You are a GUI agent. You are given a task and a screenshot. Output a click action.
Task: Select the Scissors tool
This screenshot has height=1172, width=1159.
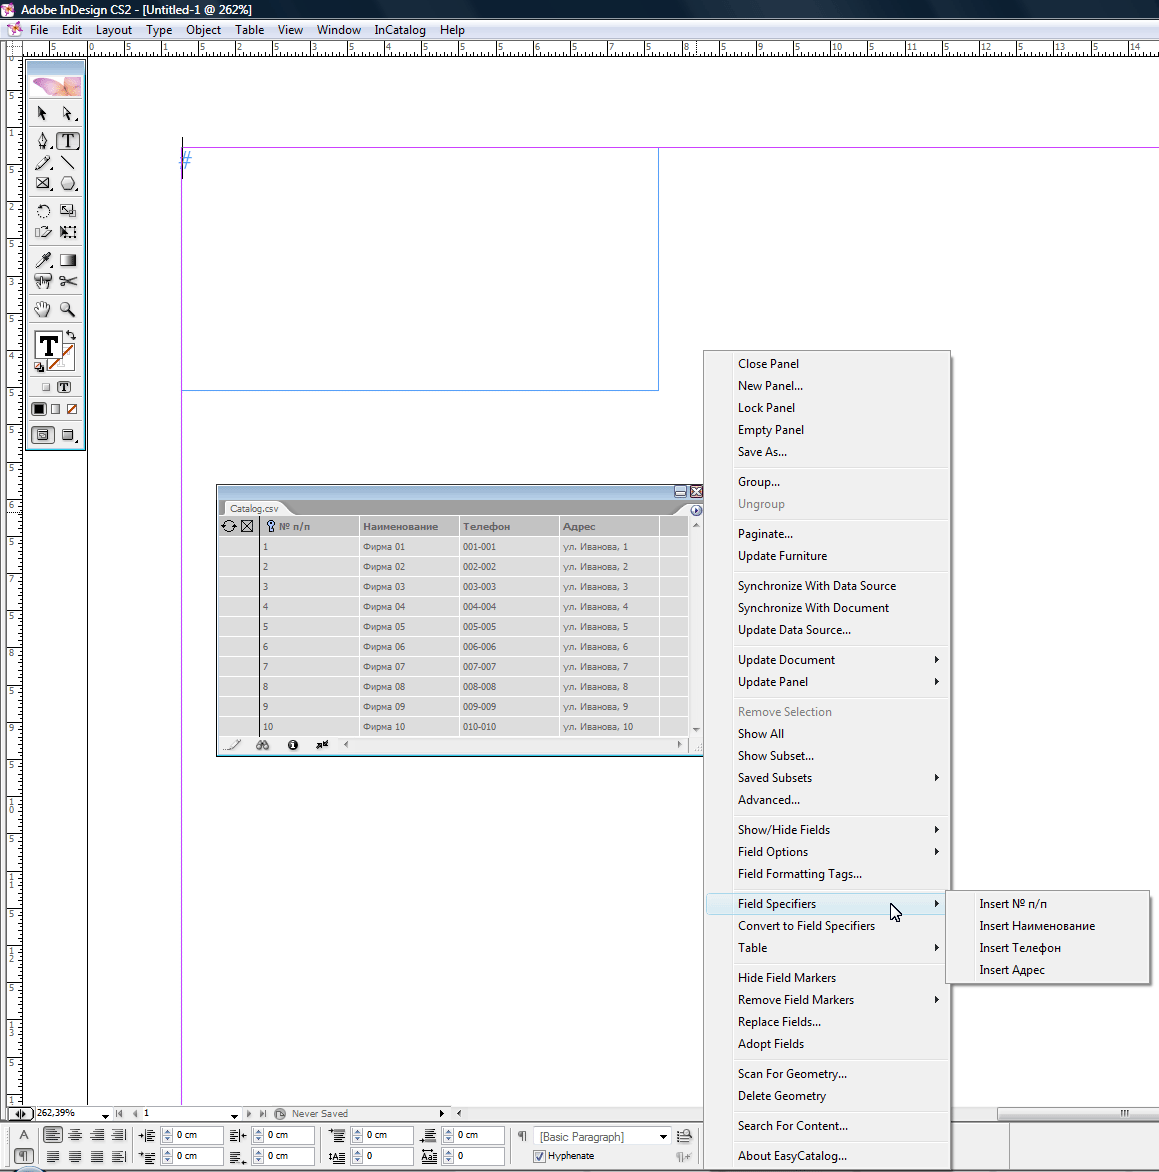point(68,281)
